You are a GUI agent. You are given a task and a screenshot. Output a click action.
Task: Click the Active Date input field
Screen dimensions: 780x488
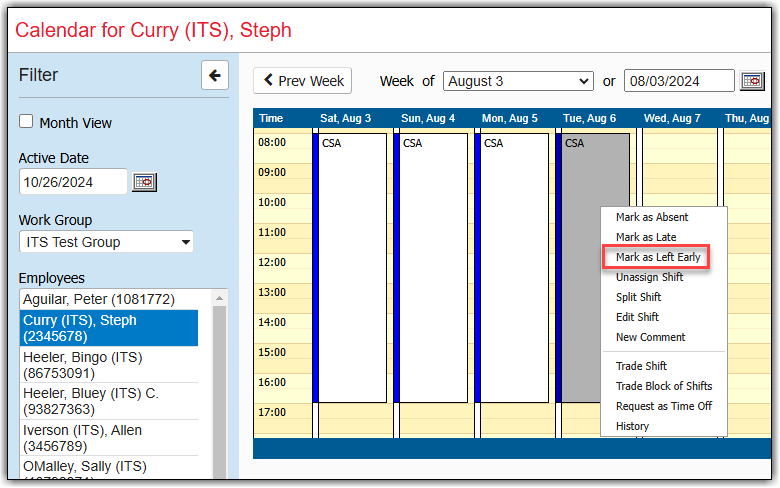[x=73, y=182]
